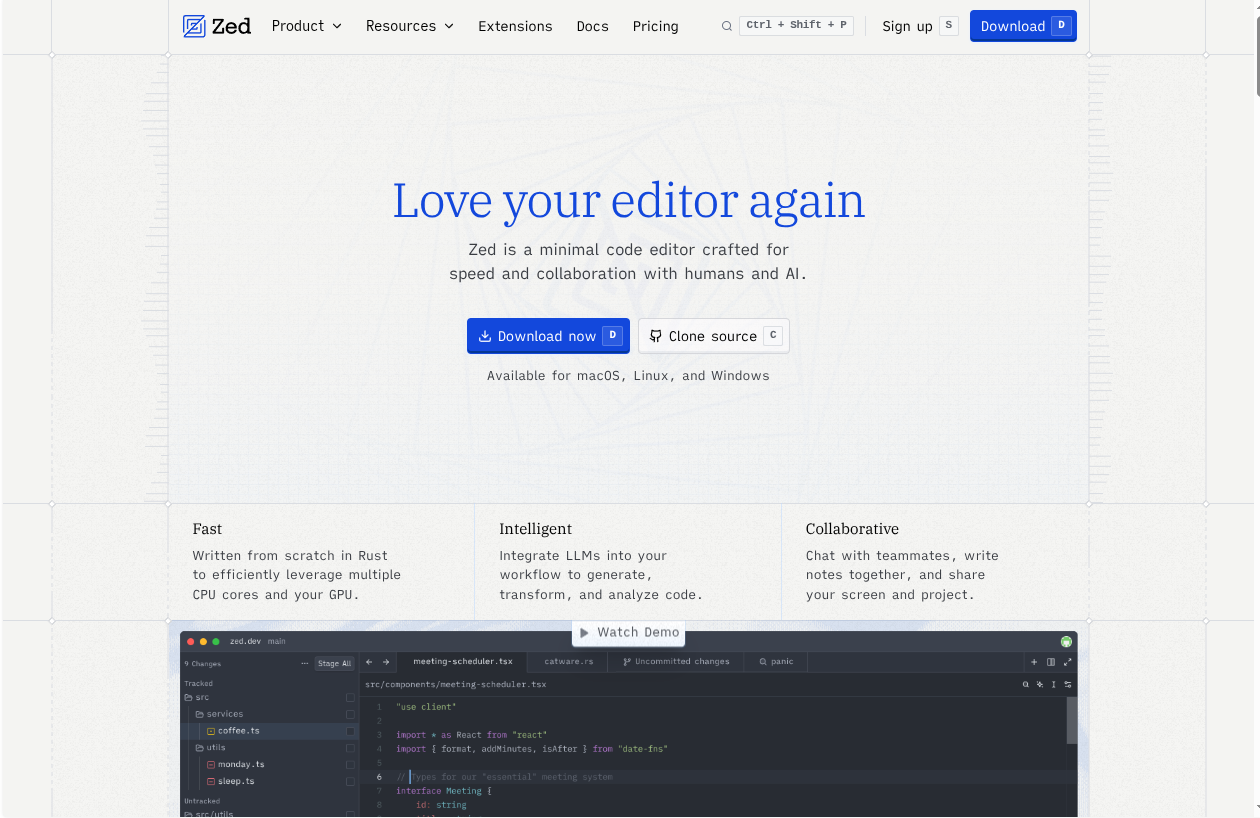
Task: Click the Download now button
Action: (547, 336)
